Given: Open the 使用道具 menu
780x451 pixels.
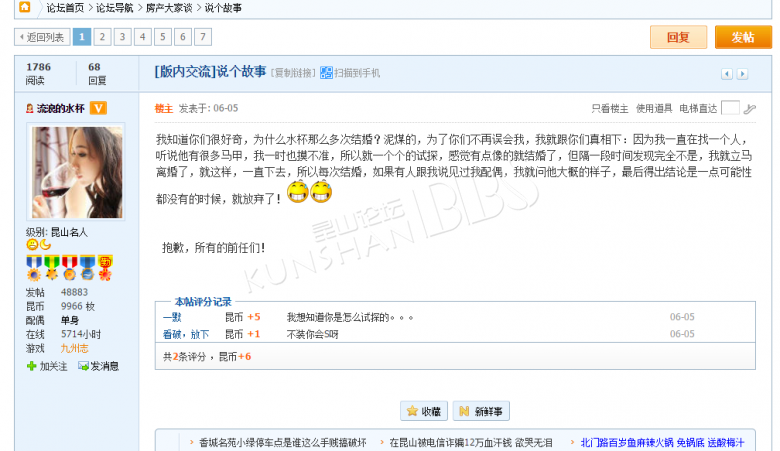Looking at the screenshot, I should coord(654,108).
